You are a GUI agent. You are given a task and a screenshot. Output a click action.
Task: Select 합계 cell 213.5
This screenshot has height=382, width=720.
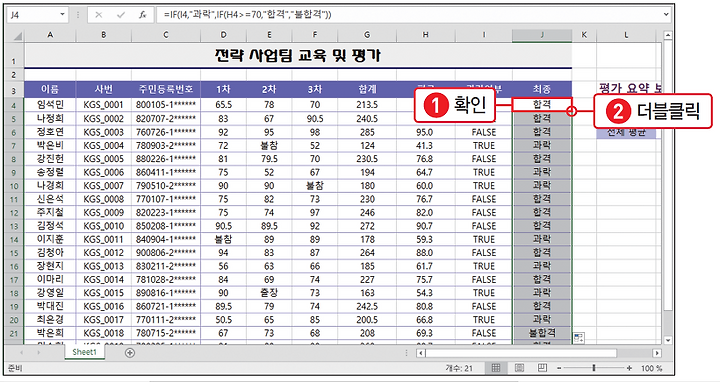[x=367, y=105]
